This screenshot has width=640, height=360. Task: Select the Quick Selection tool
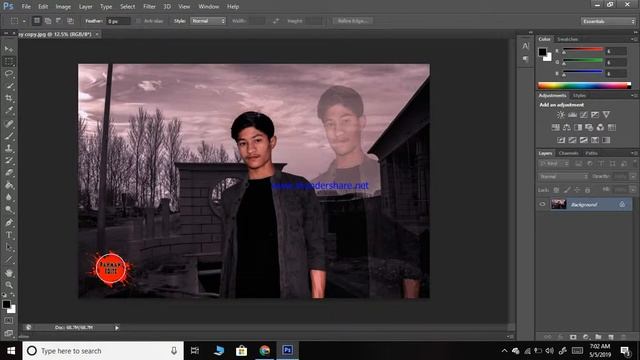tap(9, 86)
